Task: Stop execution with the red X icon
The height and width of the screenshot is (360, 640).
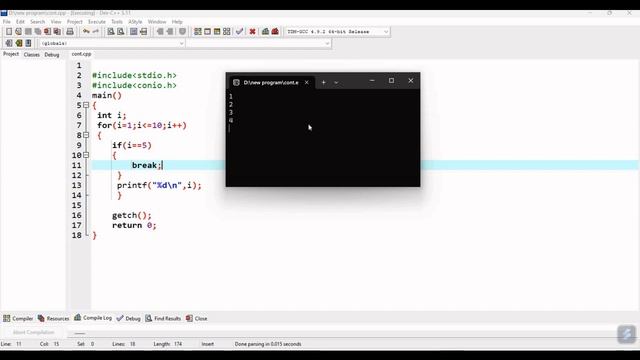Action: (252, 31)
